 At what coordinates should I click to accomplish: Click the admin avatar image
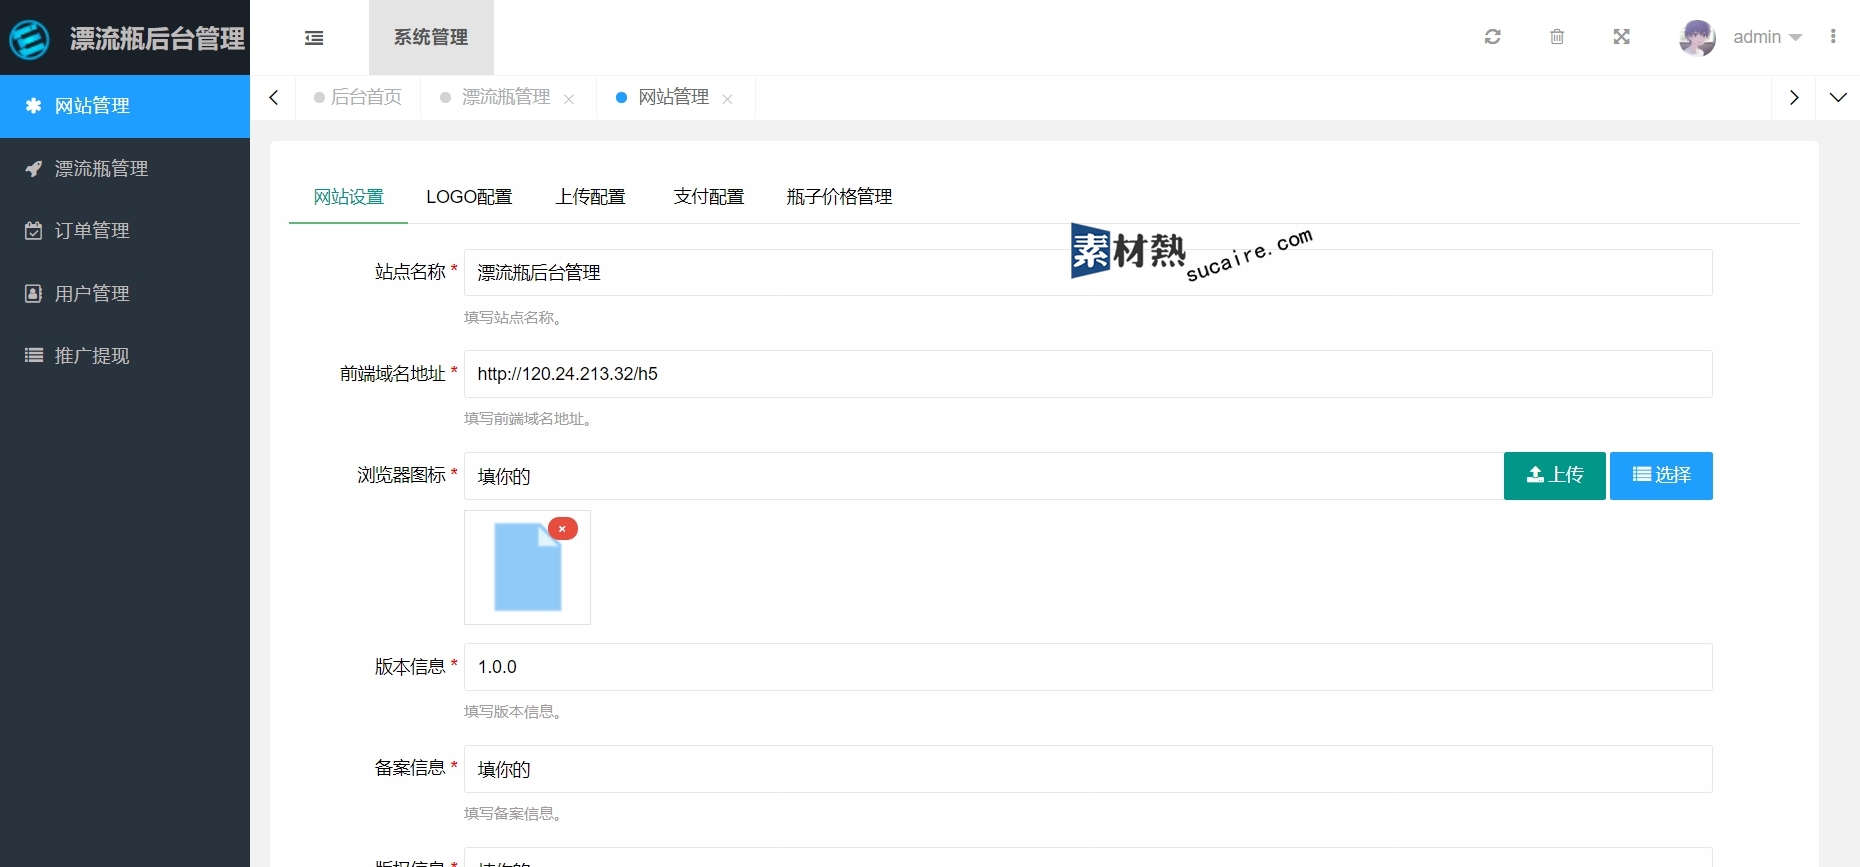pos(1697,38)
